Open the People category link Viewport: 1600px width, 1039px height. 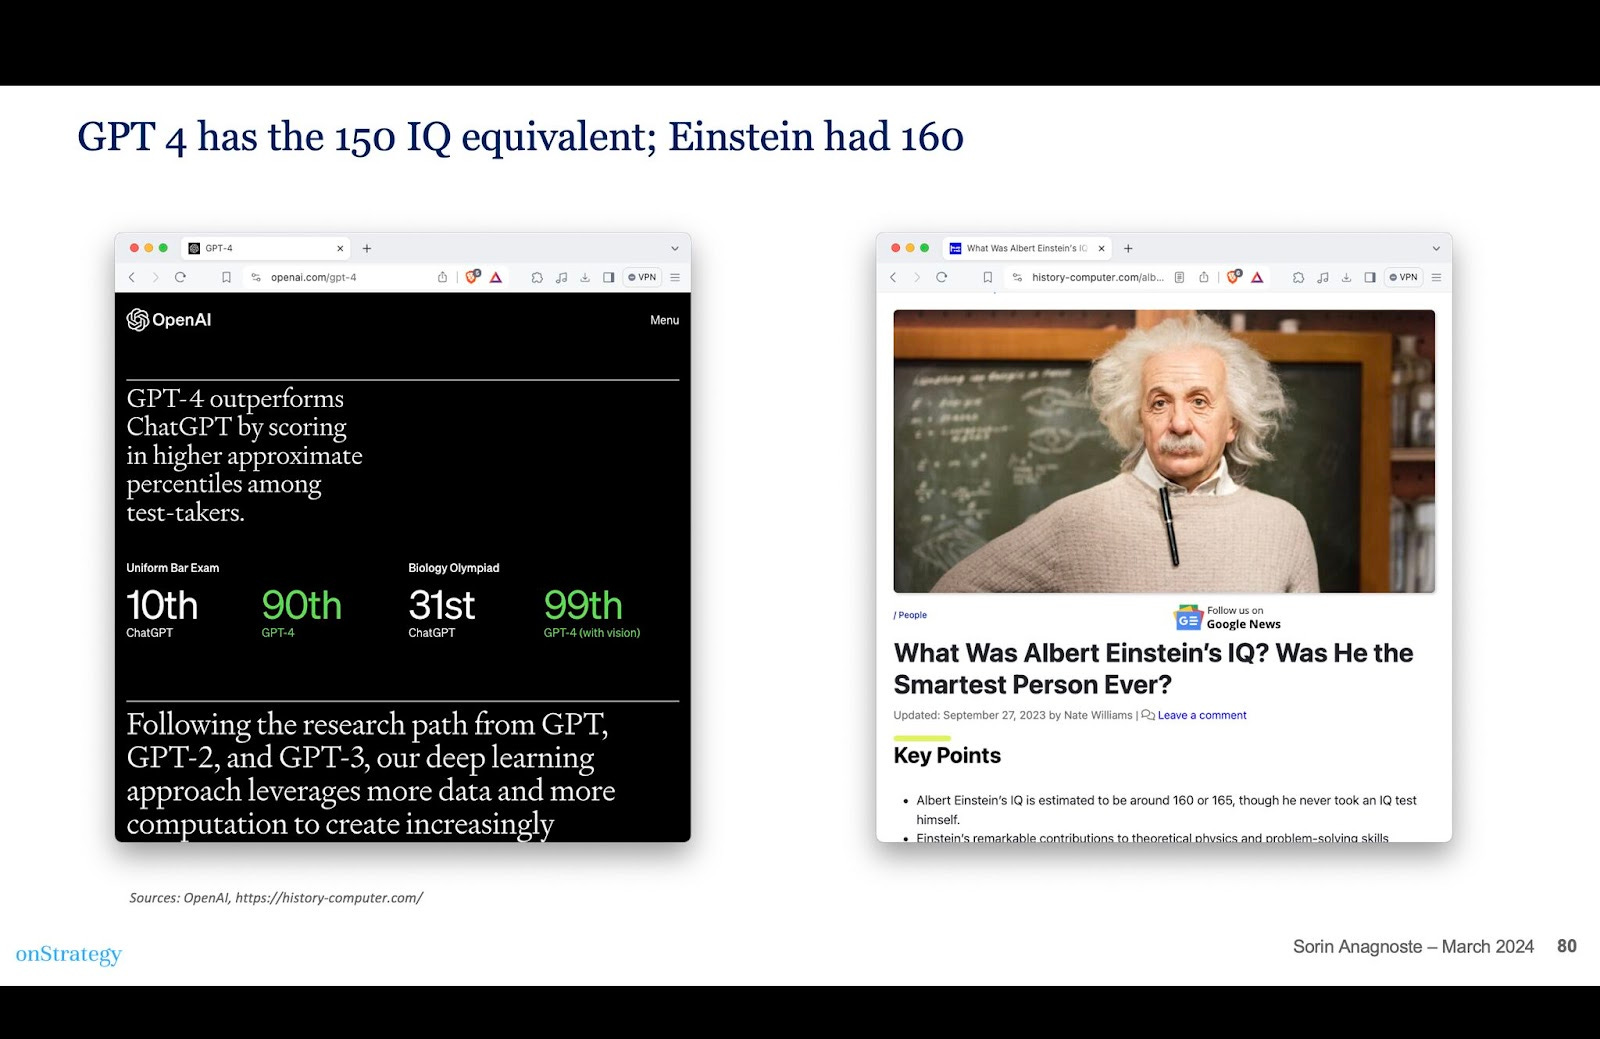[910, 615]
